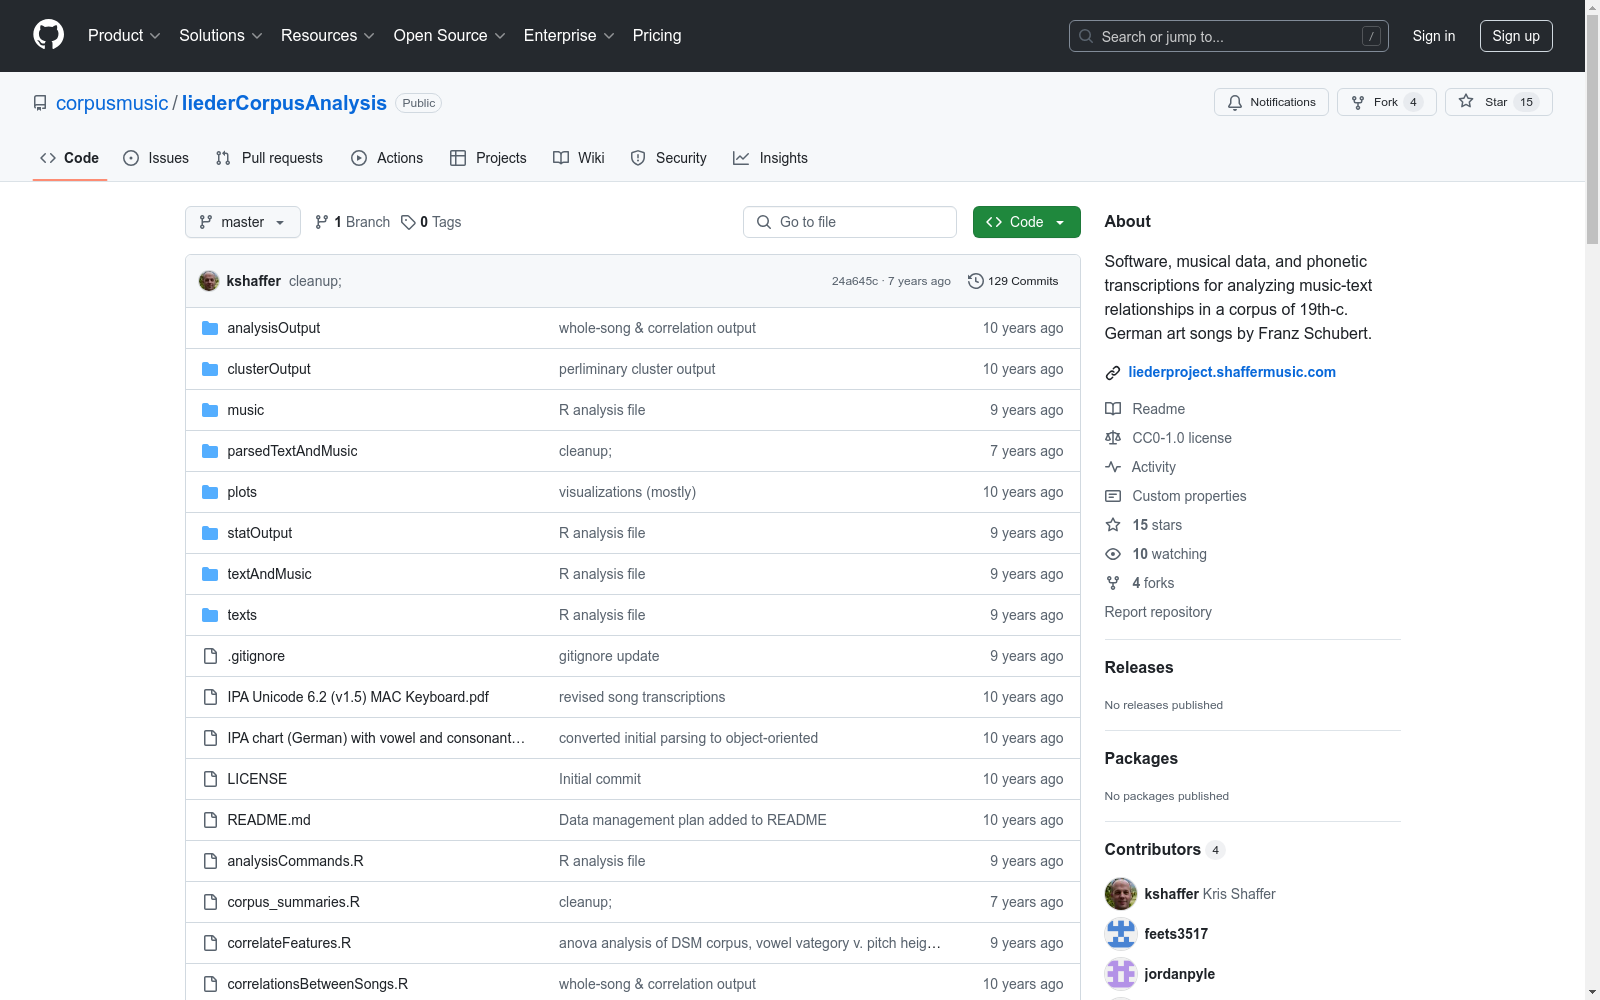Viewport: 1600px width, 1000px height.
Task: Open the 1 Branch link
Action: pos(352,222)
